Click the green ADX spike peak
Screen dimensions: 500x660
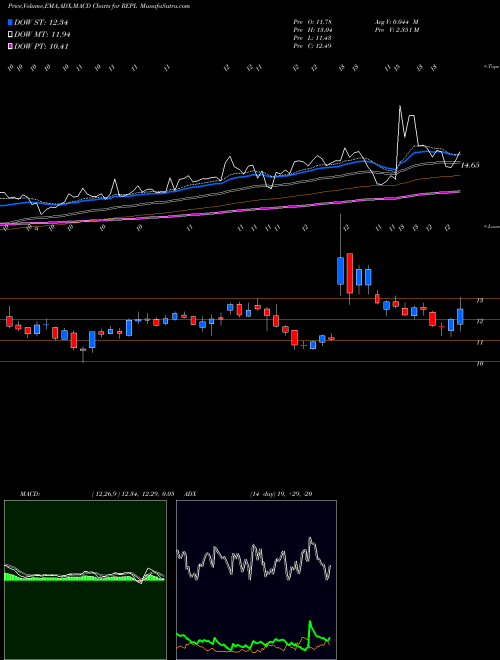coord(310,622)
